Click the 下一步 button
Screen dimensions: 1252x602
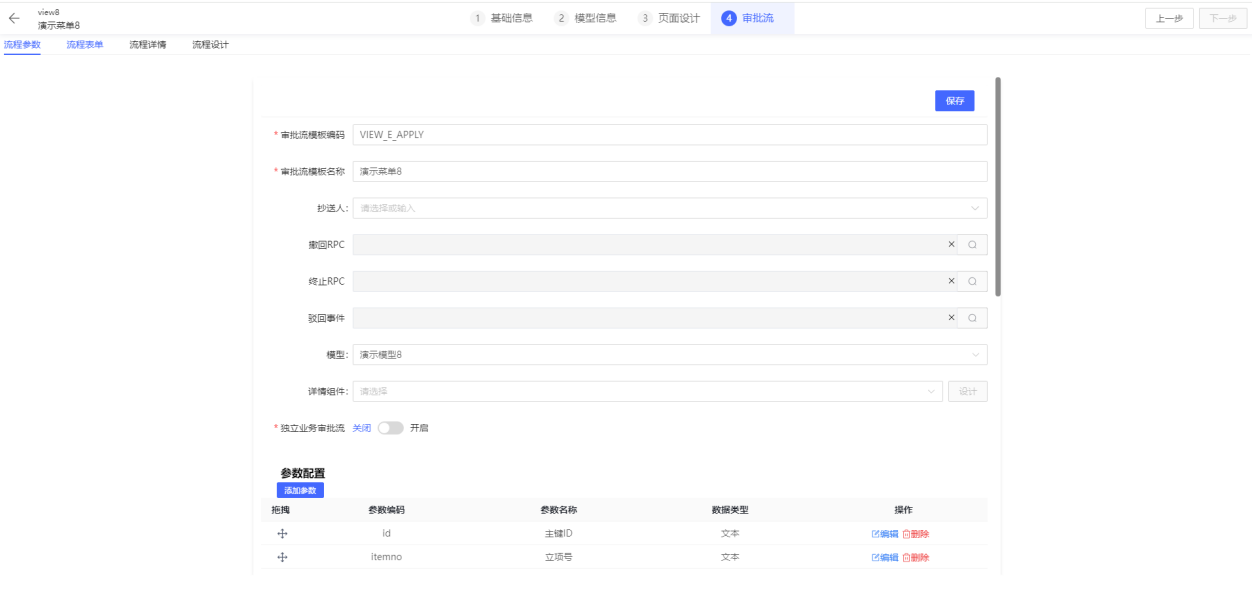pyautogui.click(x=1222, y=18)
